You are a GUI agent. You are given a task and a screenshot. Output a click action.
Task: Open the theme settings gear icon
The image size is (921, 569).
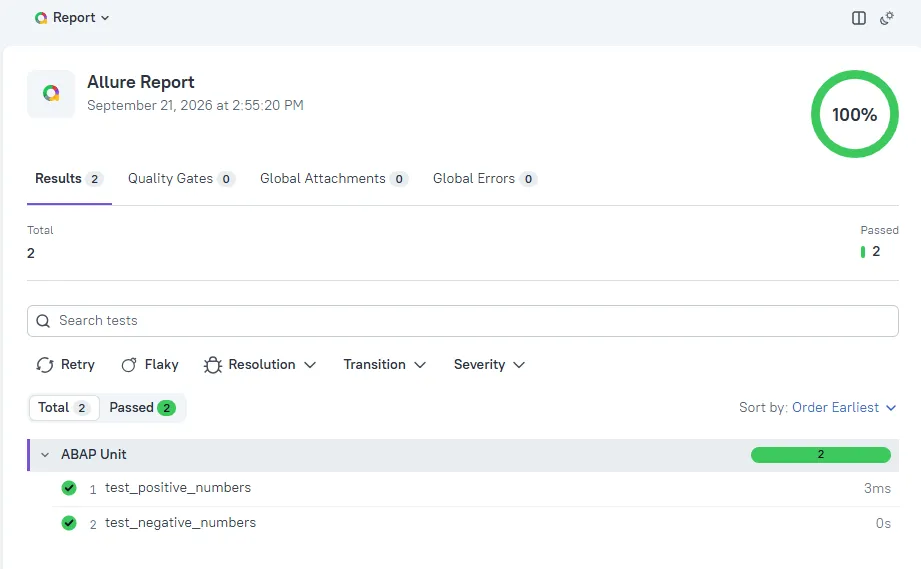tap(886, 18)
